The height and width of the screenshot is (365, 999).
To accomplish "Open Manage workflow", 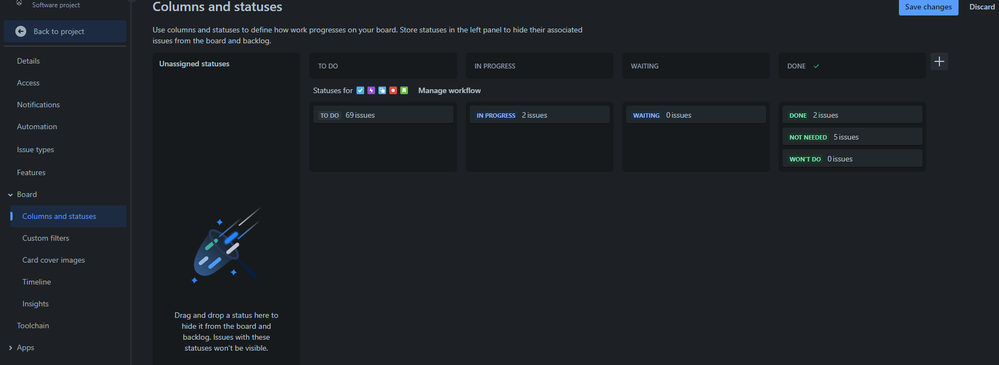I will point(449,90).
